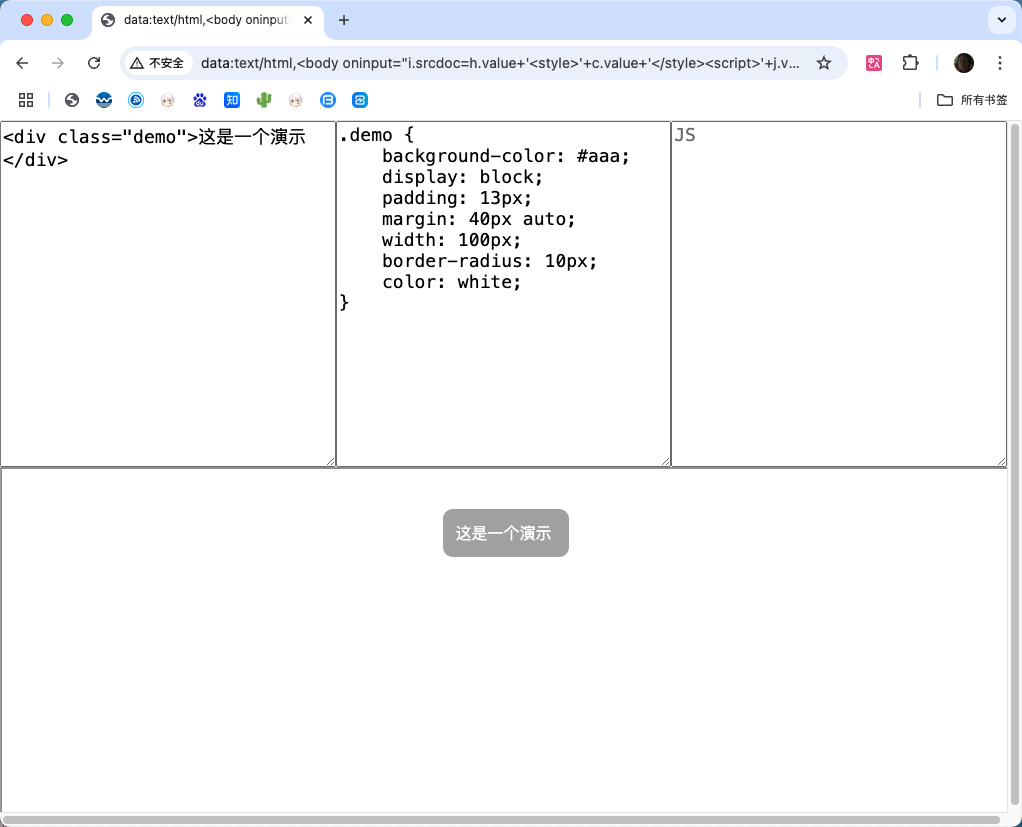
Task: Open the browser profile avatar menu
Action: 963,62
